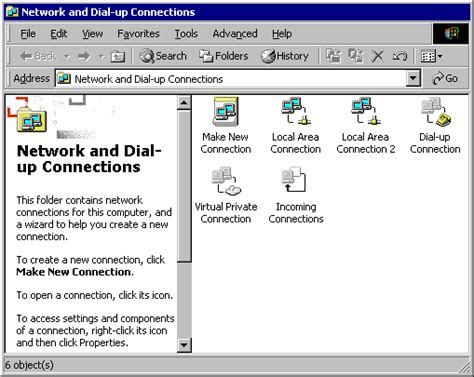Click the left pane scroll up arrow
The height and width of the screenshot is (377, 474).
point(184,103)
